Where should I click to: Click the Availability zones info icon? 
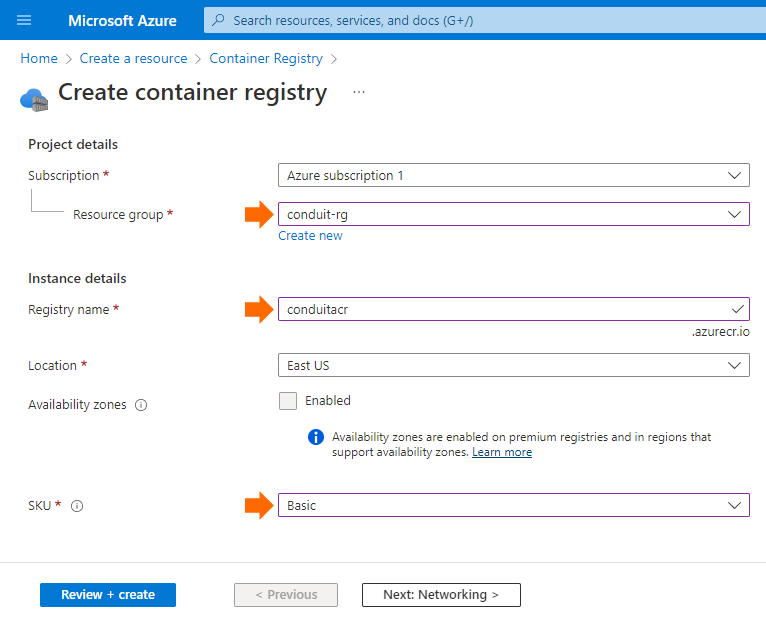(141, 405)
